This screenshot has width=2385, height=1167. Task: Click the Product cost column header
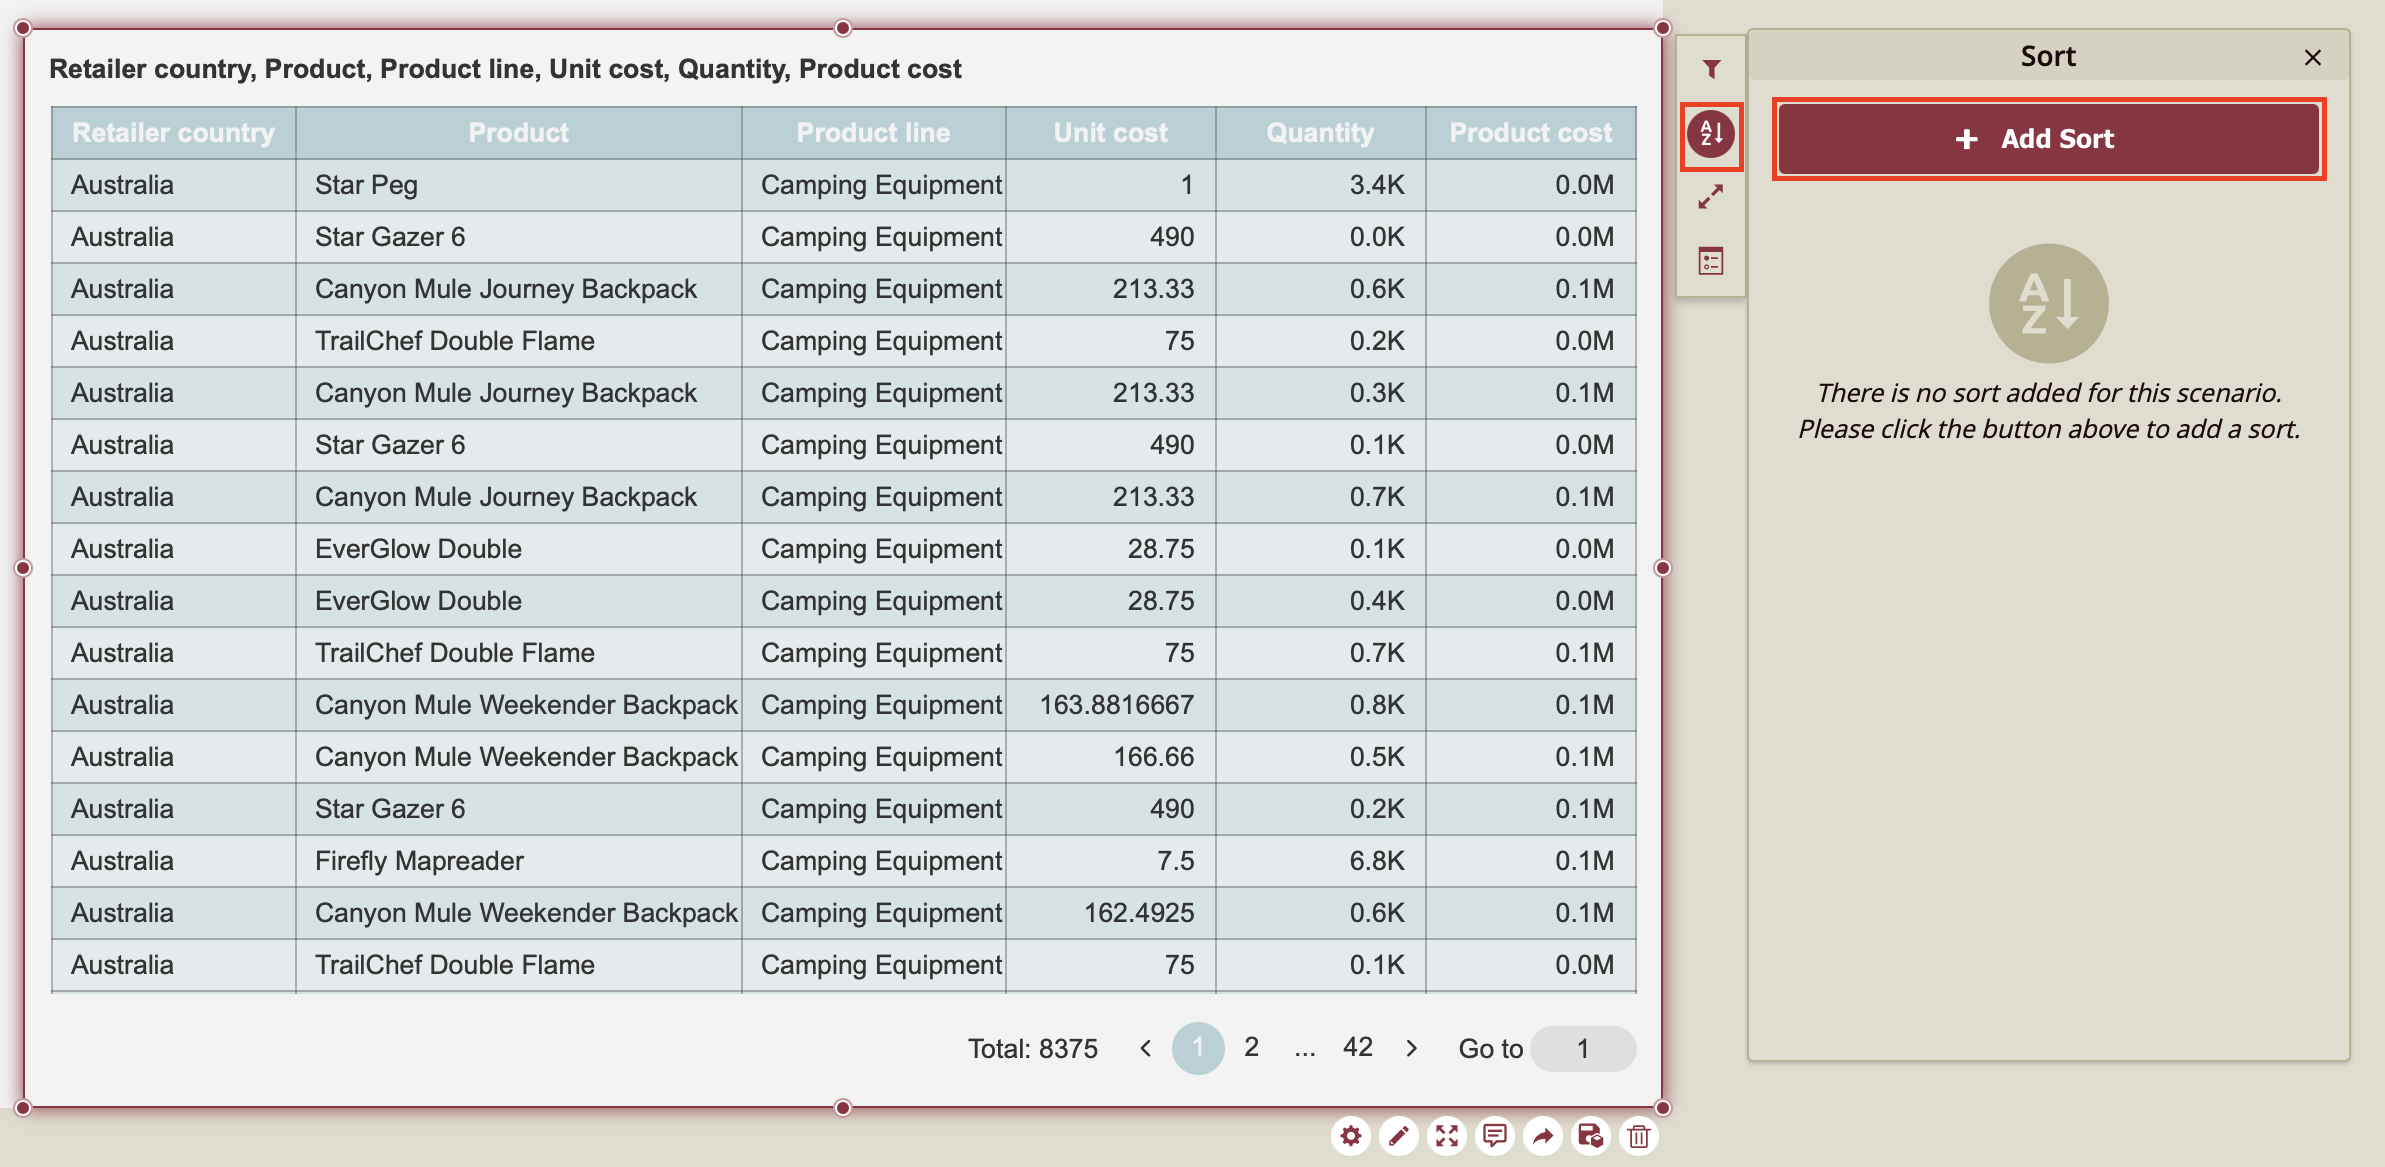(1530, 133)
